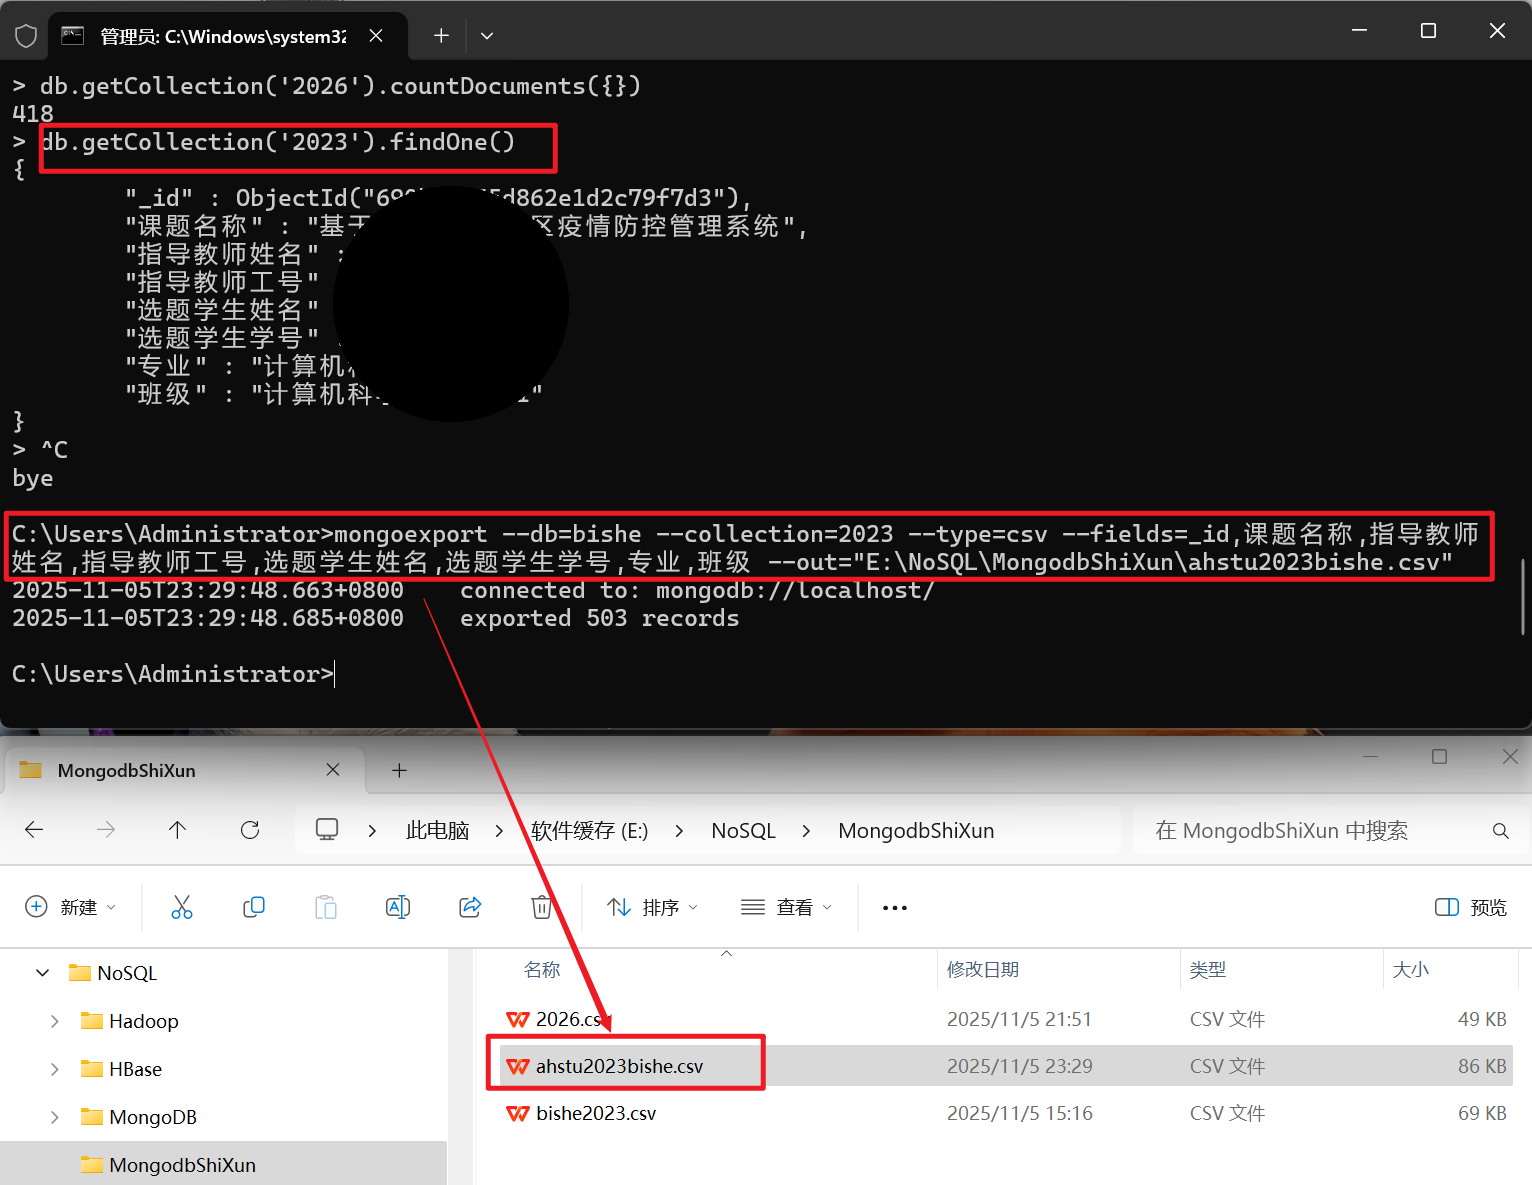Navigate to NoSQL in the breadcrumb
This screenshot has height=1185, width=1532.
click(743, 831)
